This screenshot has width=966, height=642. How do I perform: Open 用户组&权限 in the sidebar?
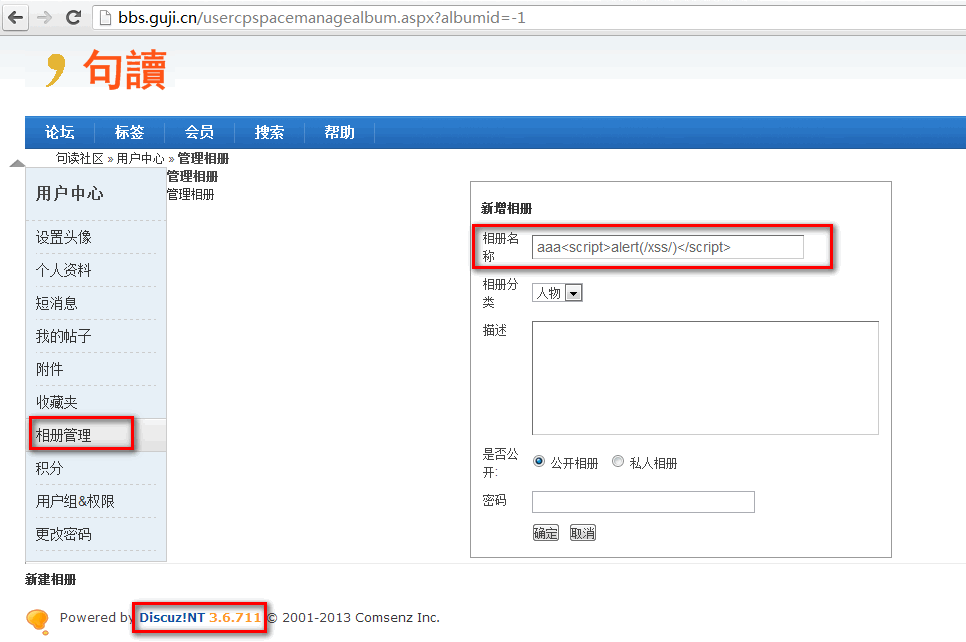[x=75, y=502]
